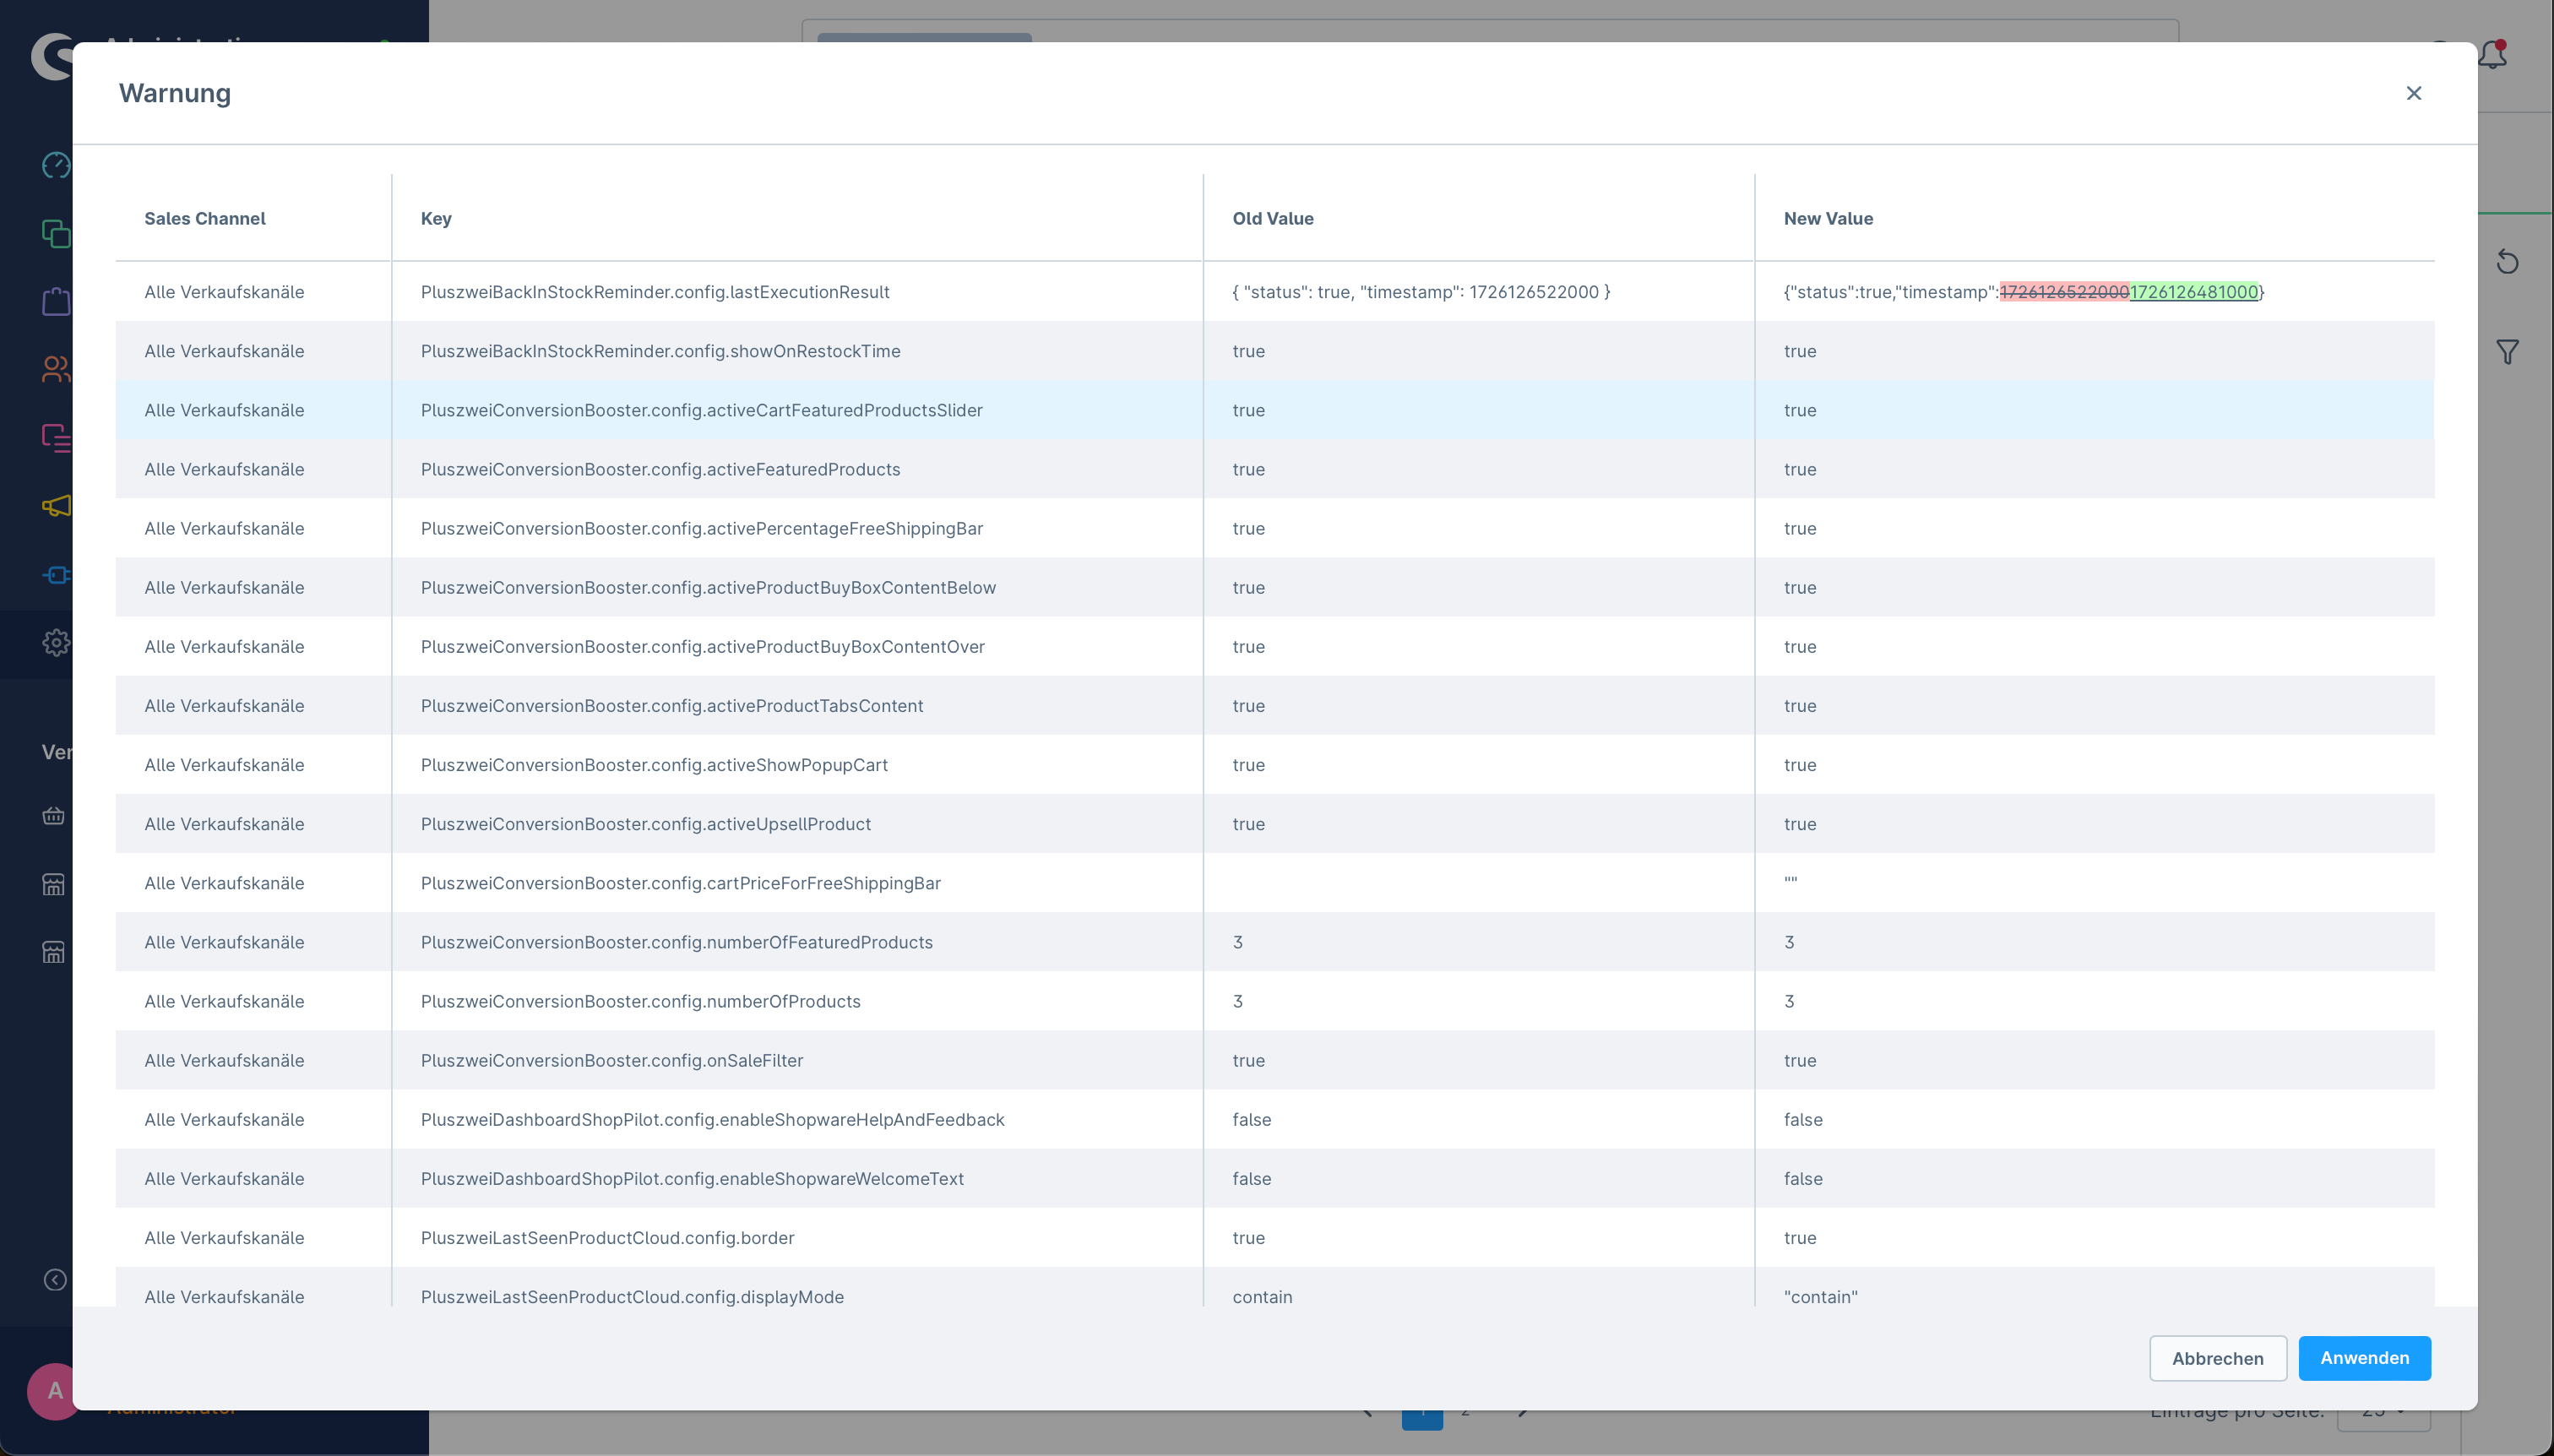Click 'Alle Verkaufskanäle' in the lastExecutionResult row
2554x1456 pixels.
[x=224, y=292]
